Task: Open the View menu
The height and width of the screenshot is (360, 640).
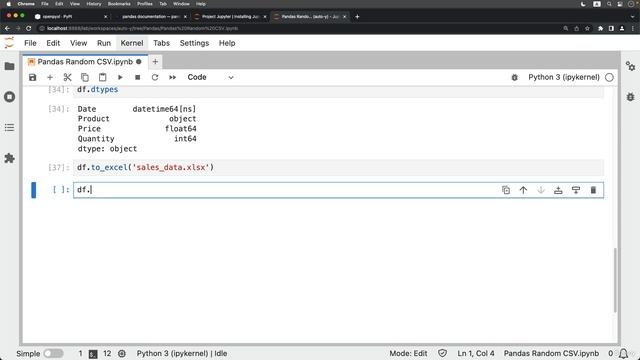Action: [78, 43]
